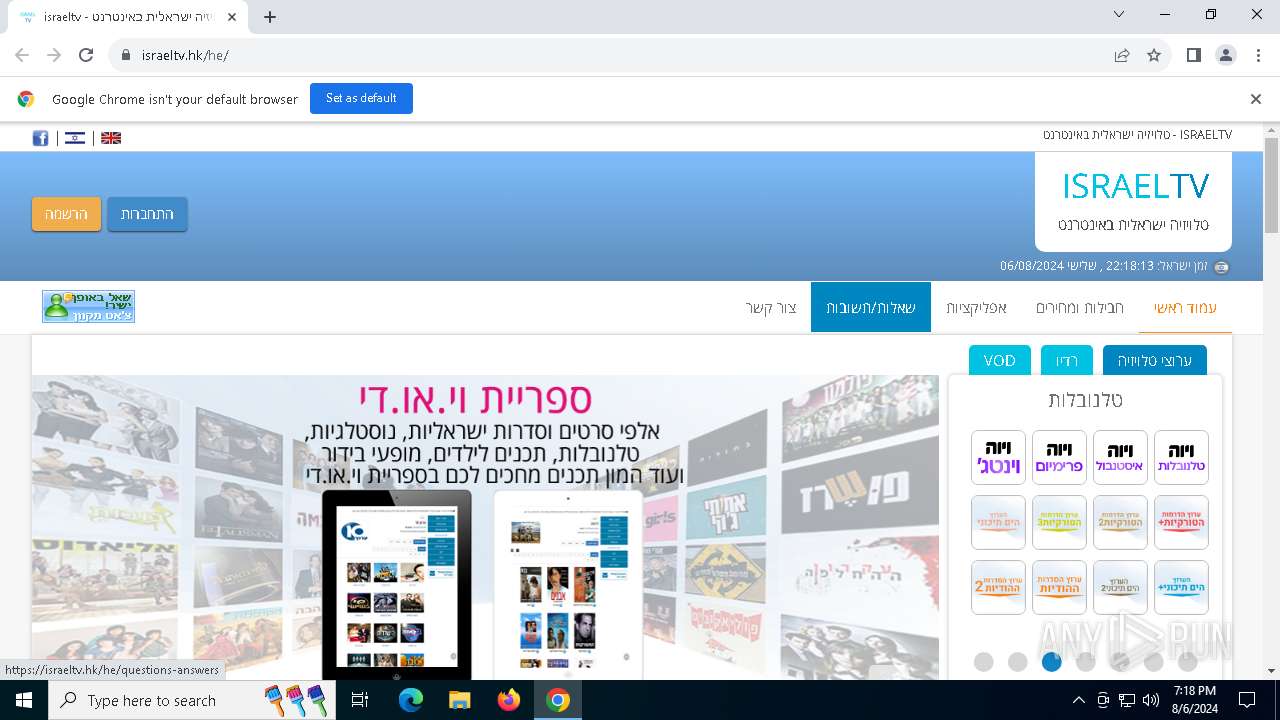Open Task View on taskbar
The width and height of the screenshot is (1280, 720).
pos(360,700)
